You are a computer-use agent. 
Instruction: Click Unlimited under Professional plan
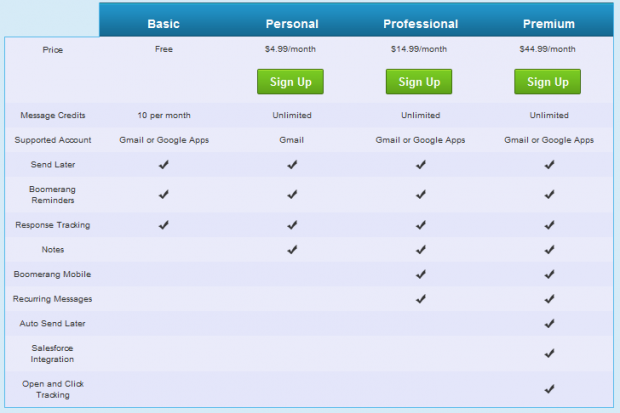[x=421, y=115]
